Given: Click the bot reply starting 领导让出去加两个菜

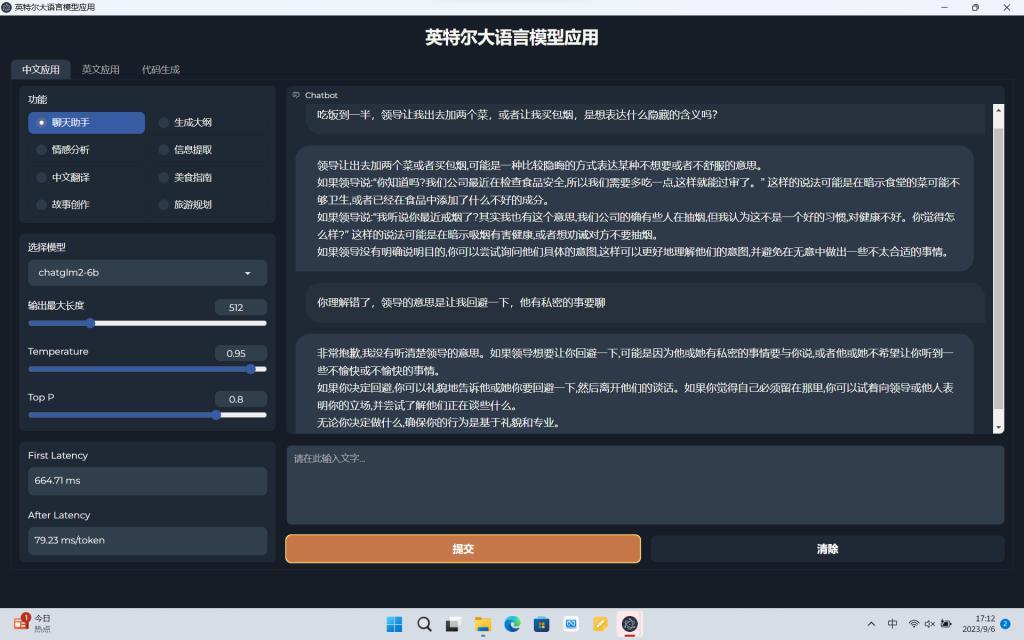Looking at the screenshot, I should [635, 208].
